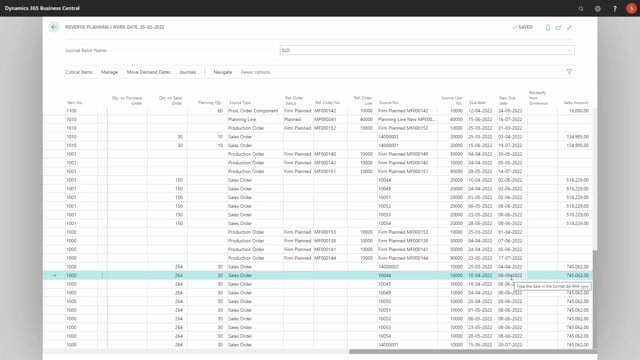Click the Reclassify from Dimension column header

coord(538,98)
